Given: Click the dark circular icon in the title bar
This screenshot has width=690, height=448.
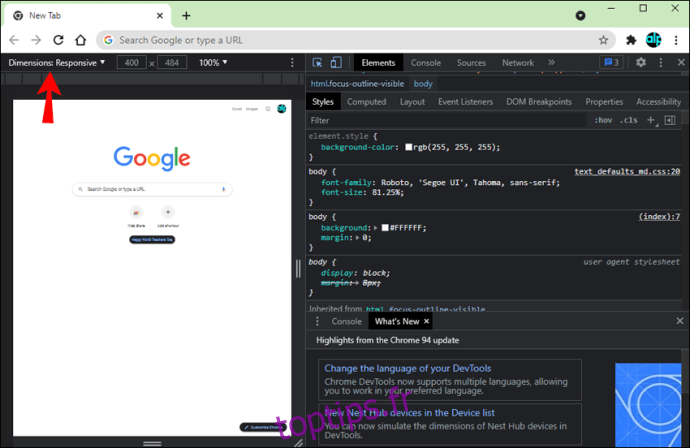Looking at the screenshot, I should 580,15.
